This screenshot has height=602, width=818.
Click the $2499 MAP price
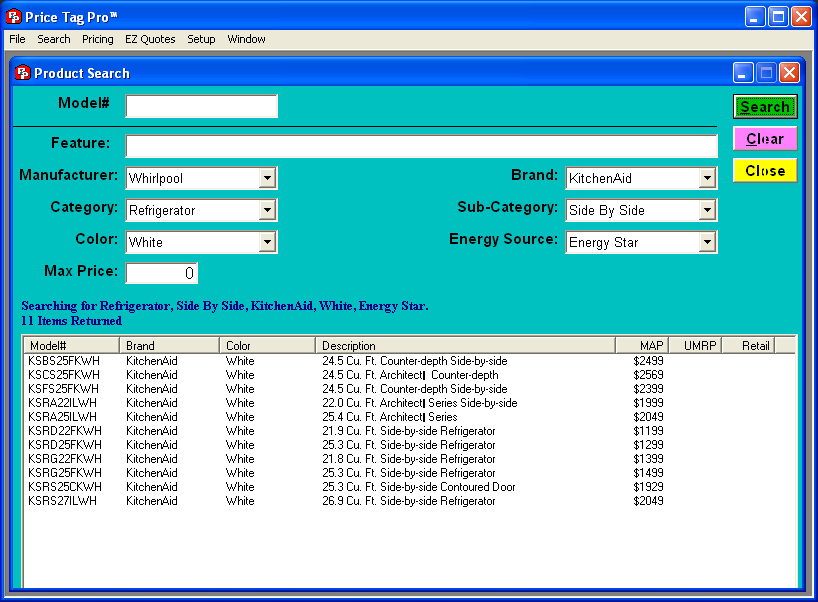pyautogui.click(x=648, y=360)
